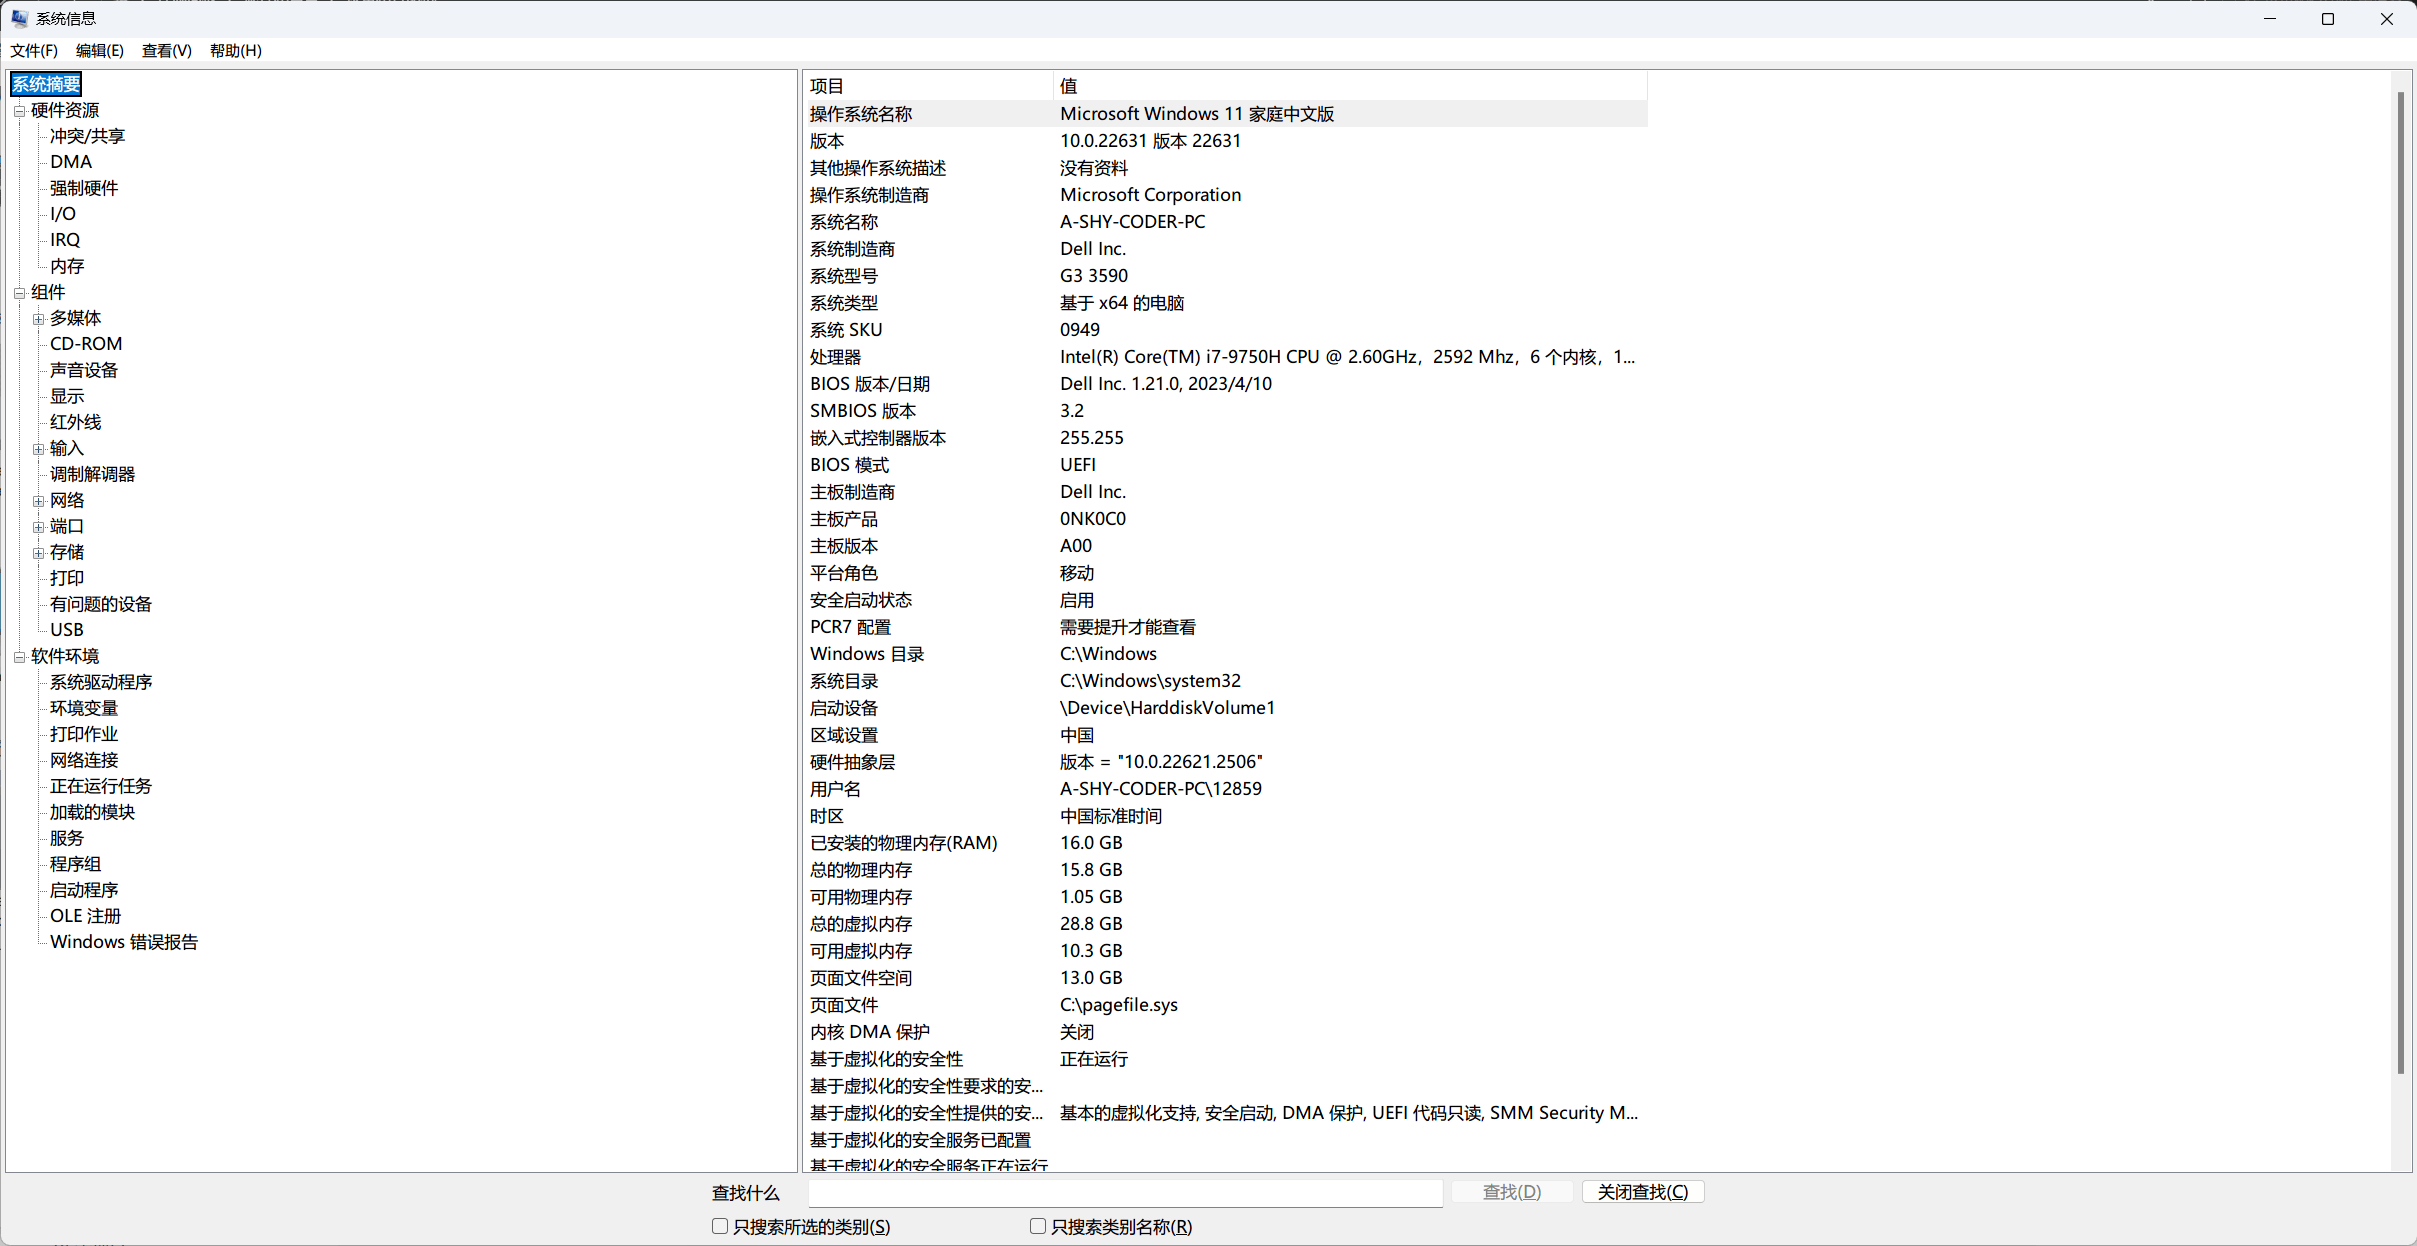
Task: Click the System Information app icon in title bar
Action: [x=19, y=18]
